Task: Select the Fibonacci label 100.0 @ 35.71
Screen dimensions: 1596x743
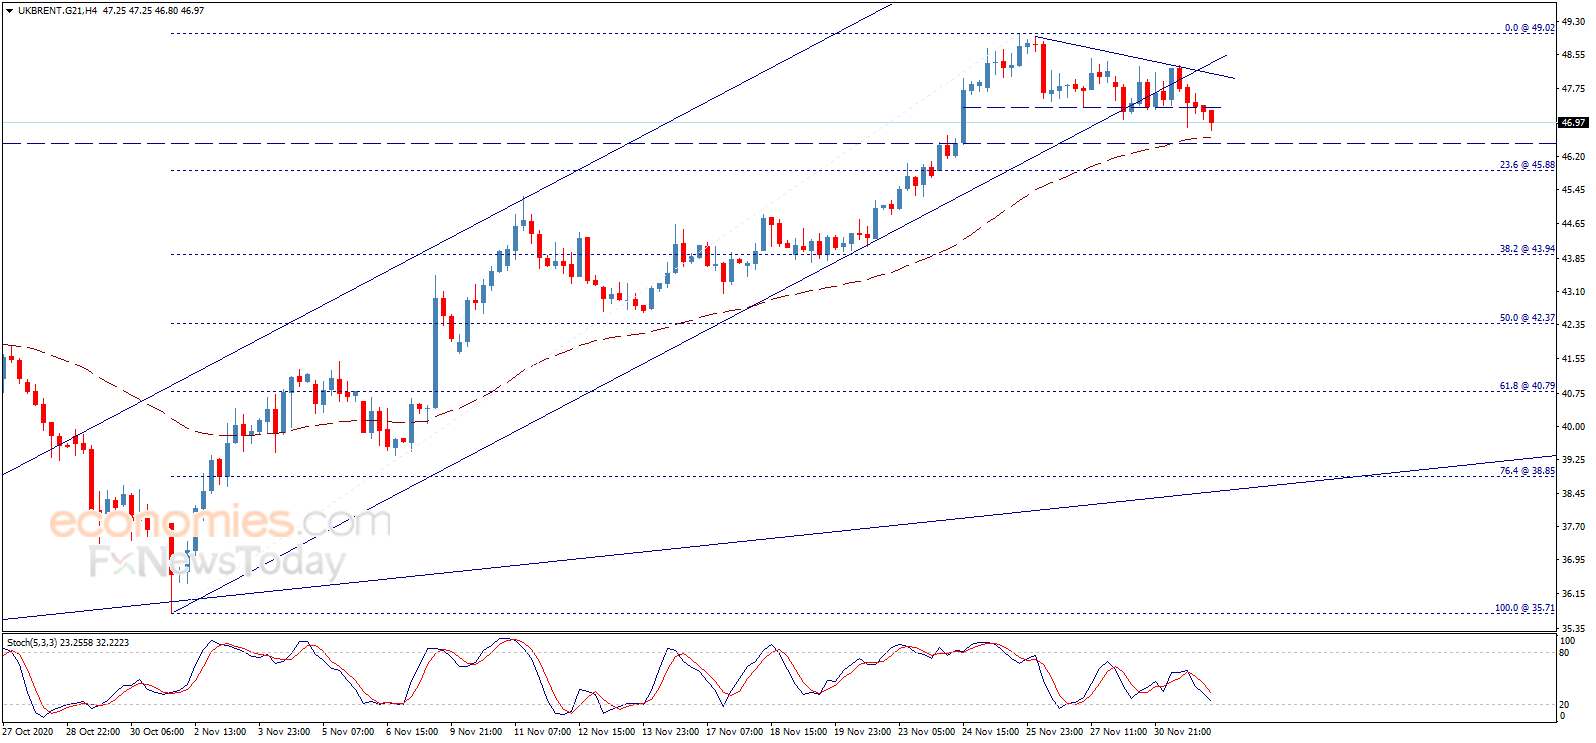Action: [1525, 608]
